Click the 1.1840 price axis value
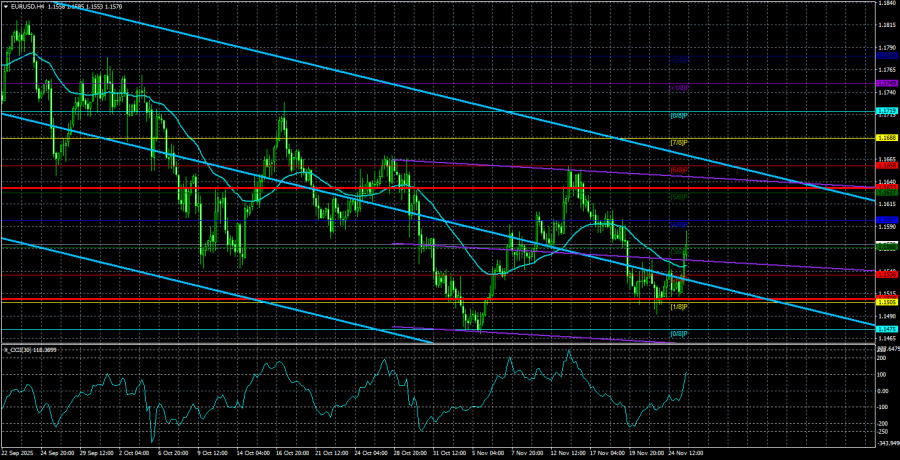Image resolution: width=900 pixels, height=460 pixels. 886,3
